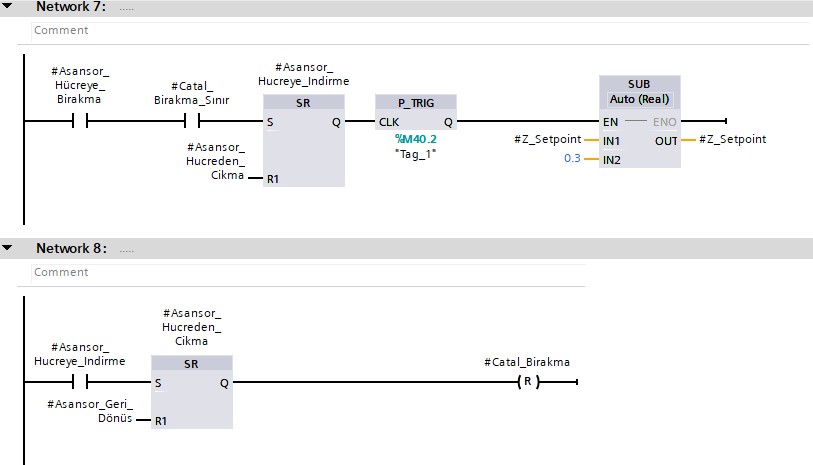Collapse Network 7 using its triangle
This screenshot has width=813, height=465.
pyautogui.click(x=7, y=7)
